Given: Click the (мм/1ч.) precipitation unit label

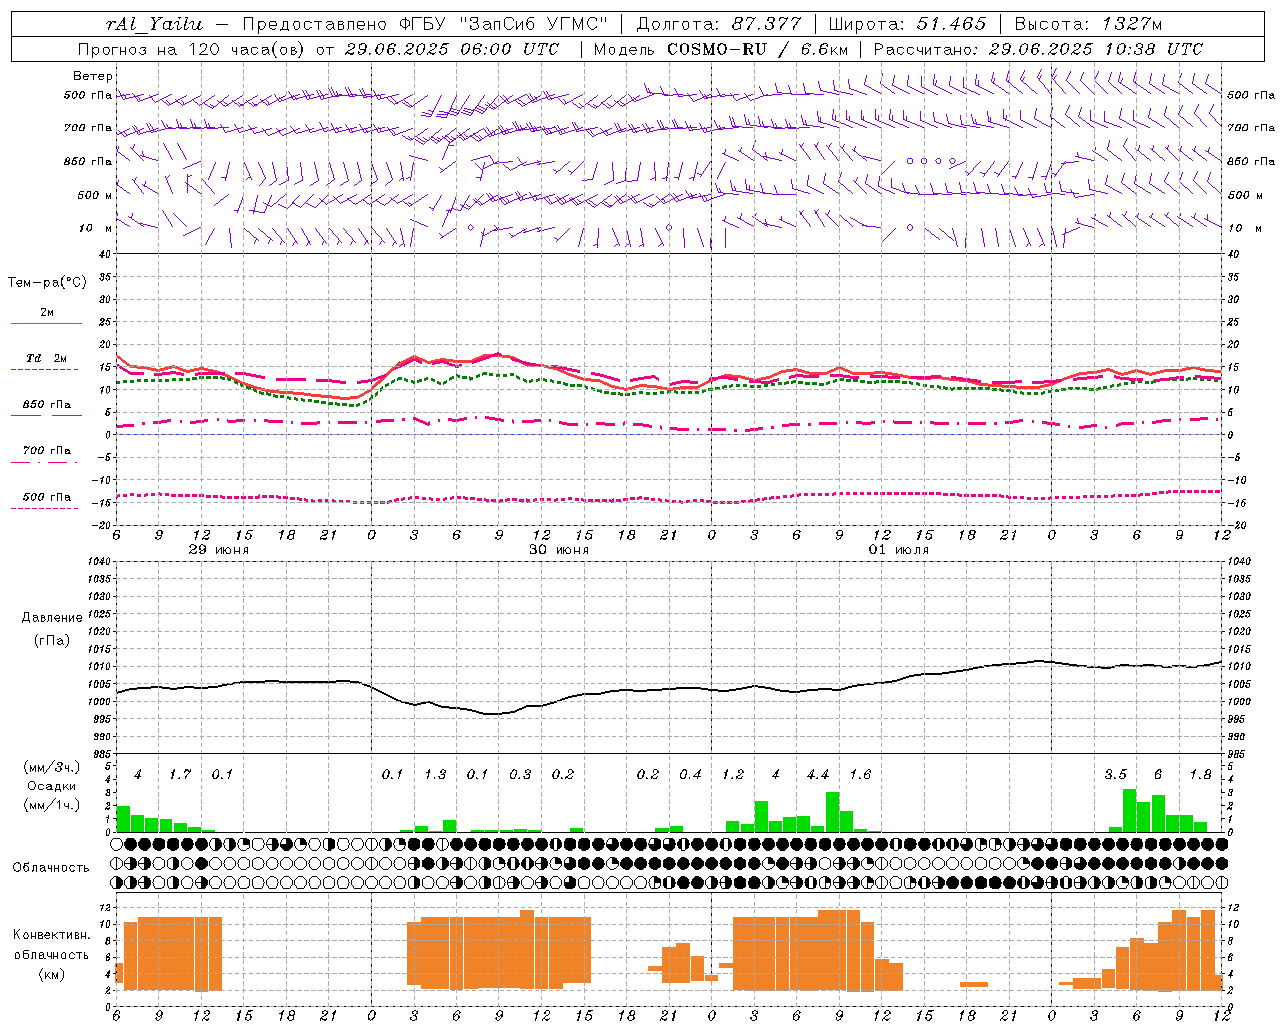Looking at the screenshot, I should tap(52, 805).
